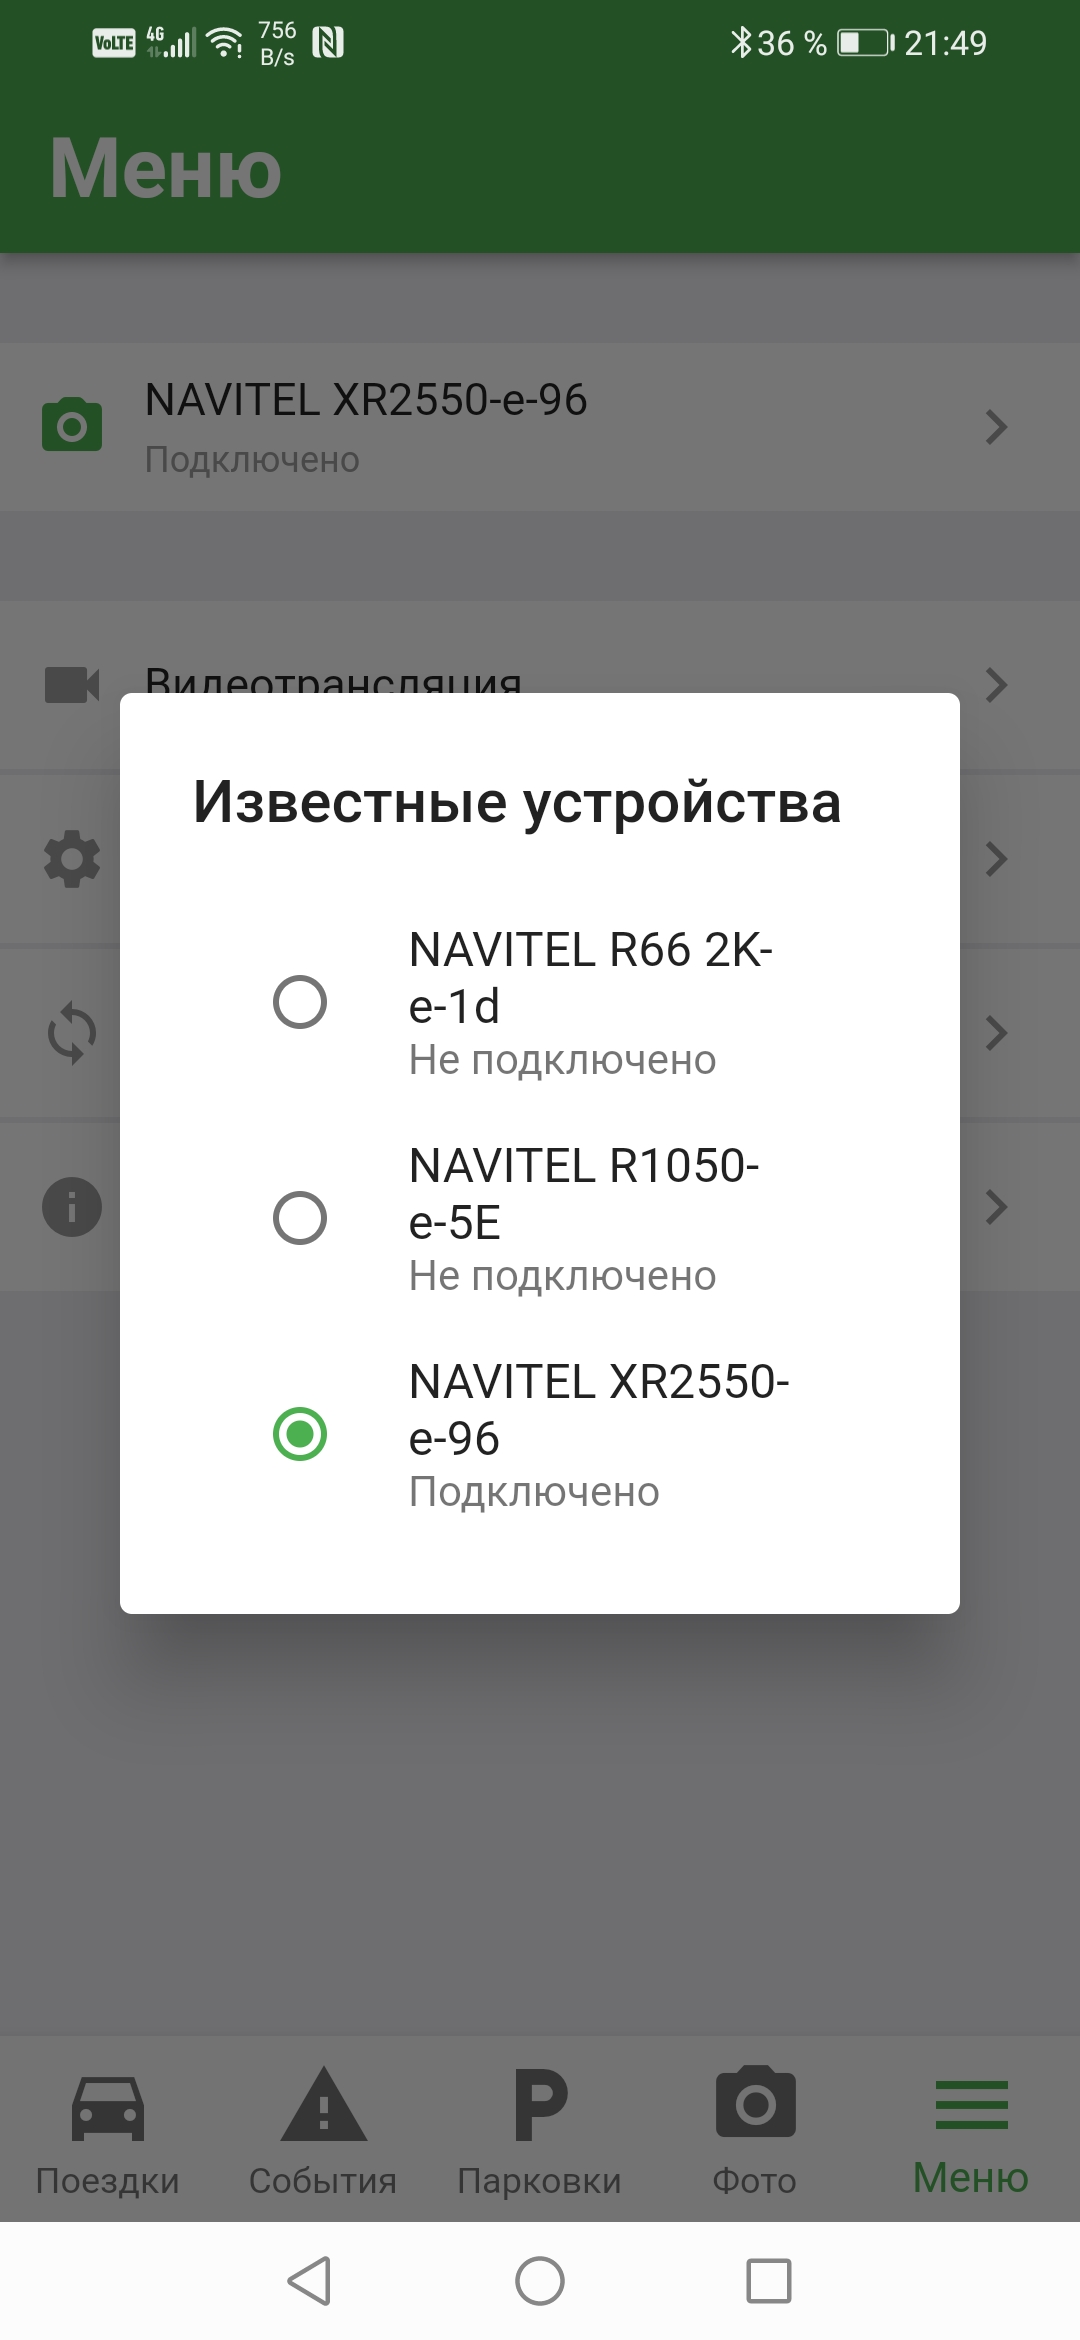Screen dimensions: 1080x2340
Task: Switch to the Меню tab
Action: (971, 2130)
